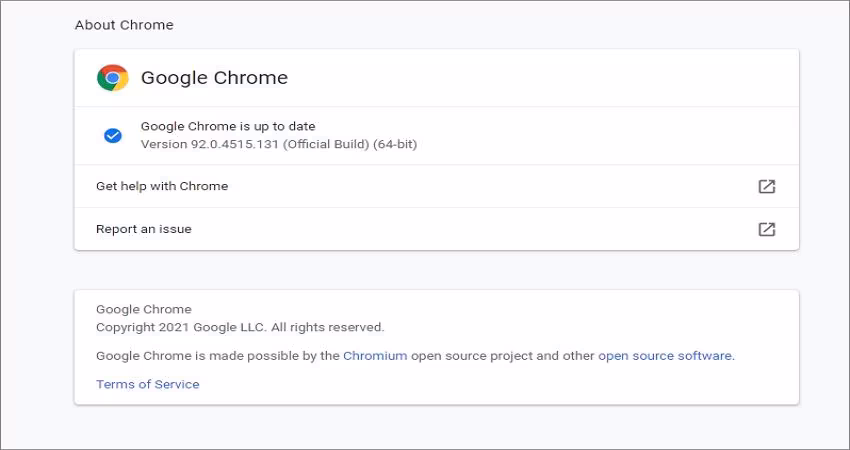Open the Get help with Chrome row
This screenshot has width=850, height=450.
click(162, 186)
